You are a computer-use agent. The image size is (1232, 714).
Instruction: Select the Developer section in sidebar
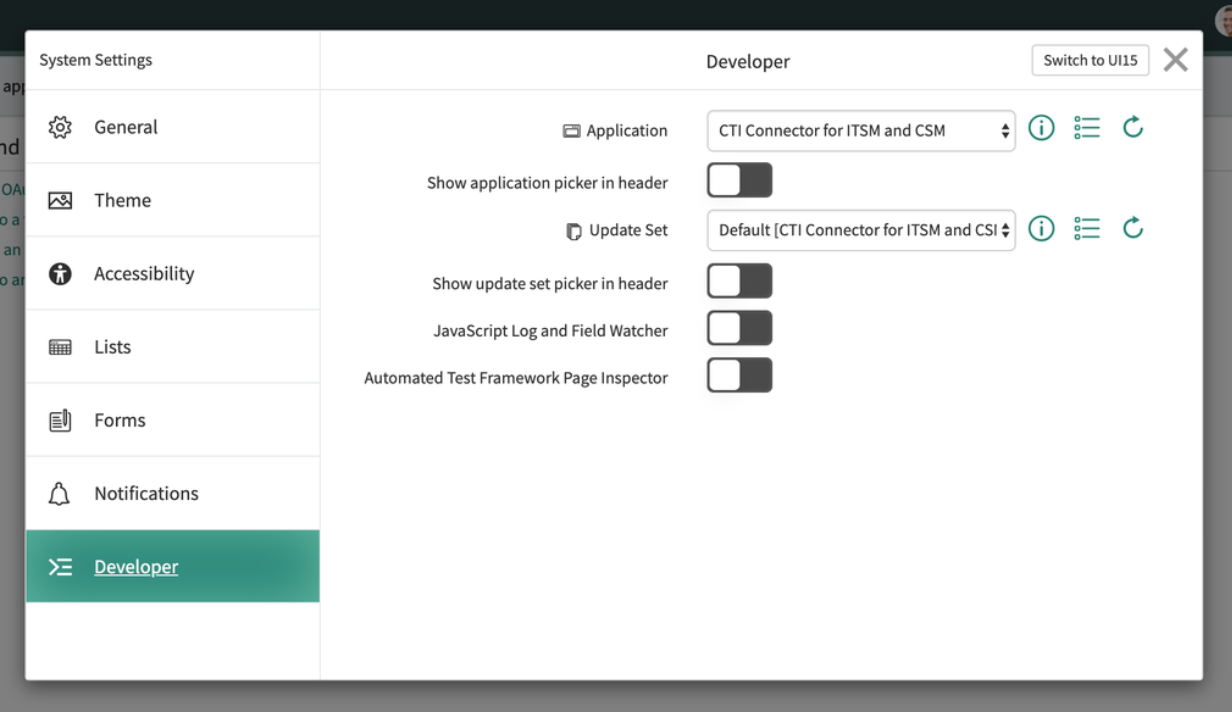pos(136,566)
